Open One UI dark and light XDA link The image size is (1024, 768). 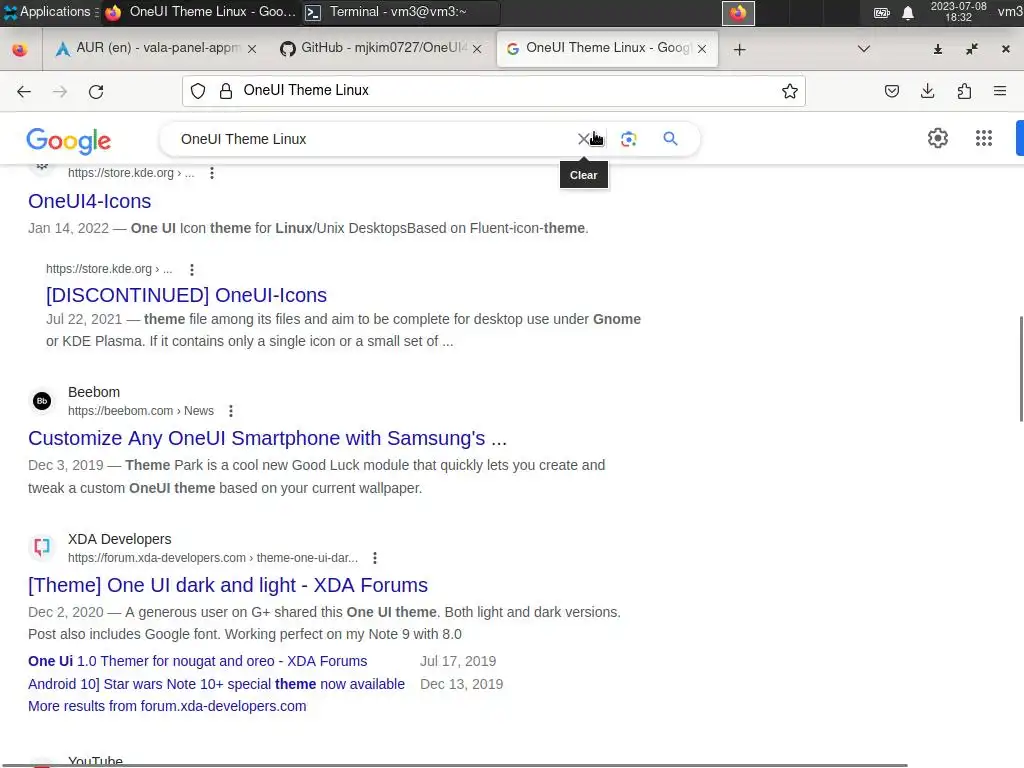click(x=228, y=585)
